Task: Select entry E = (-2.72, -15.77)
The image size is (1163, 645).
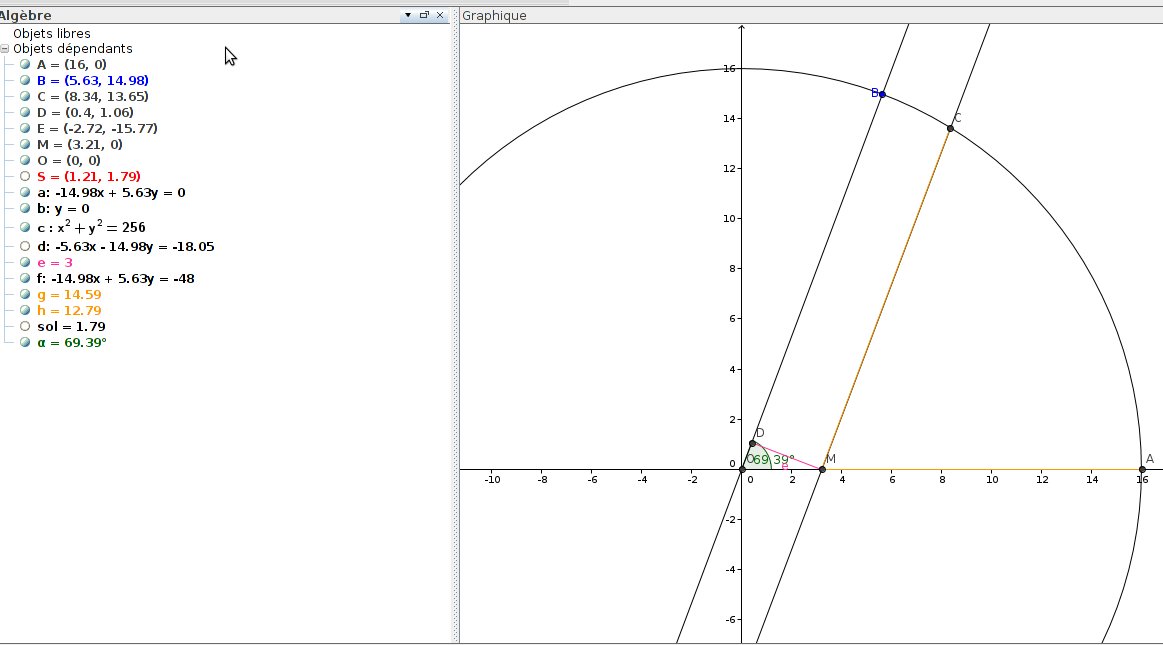Action: (x=97, y=128)
